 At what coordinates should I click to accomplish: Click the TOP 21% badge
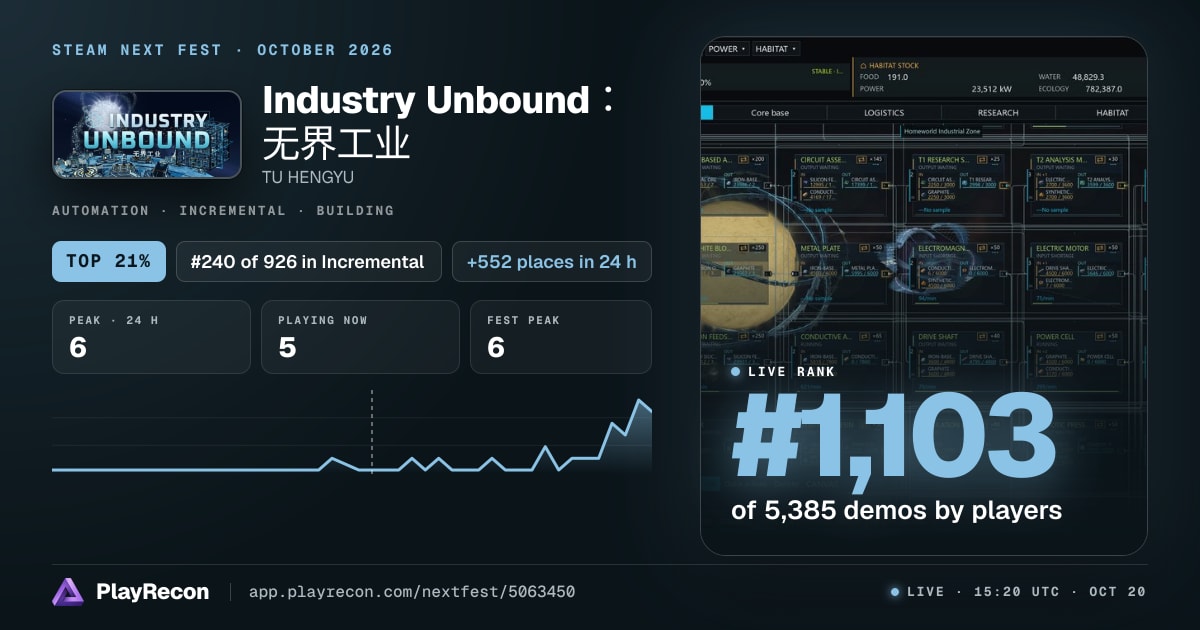pyautogui.click(x=109, y=262)
